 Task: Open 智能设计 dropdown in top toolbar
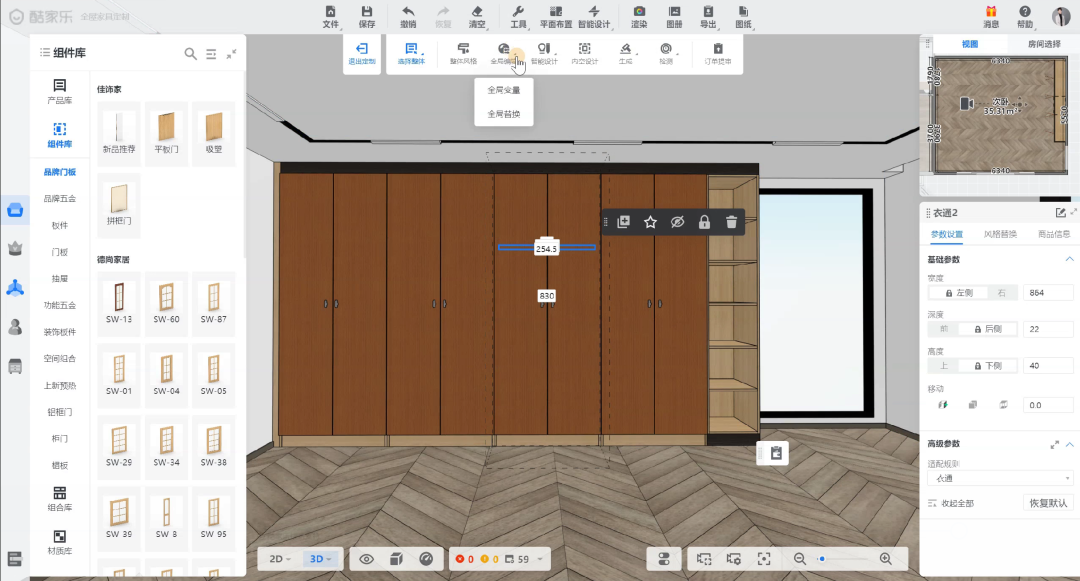point(594,17)
